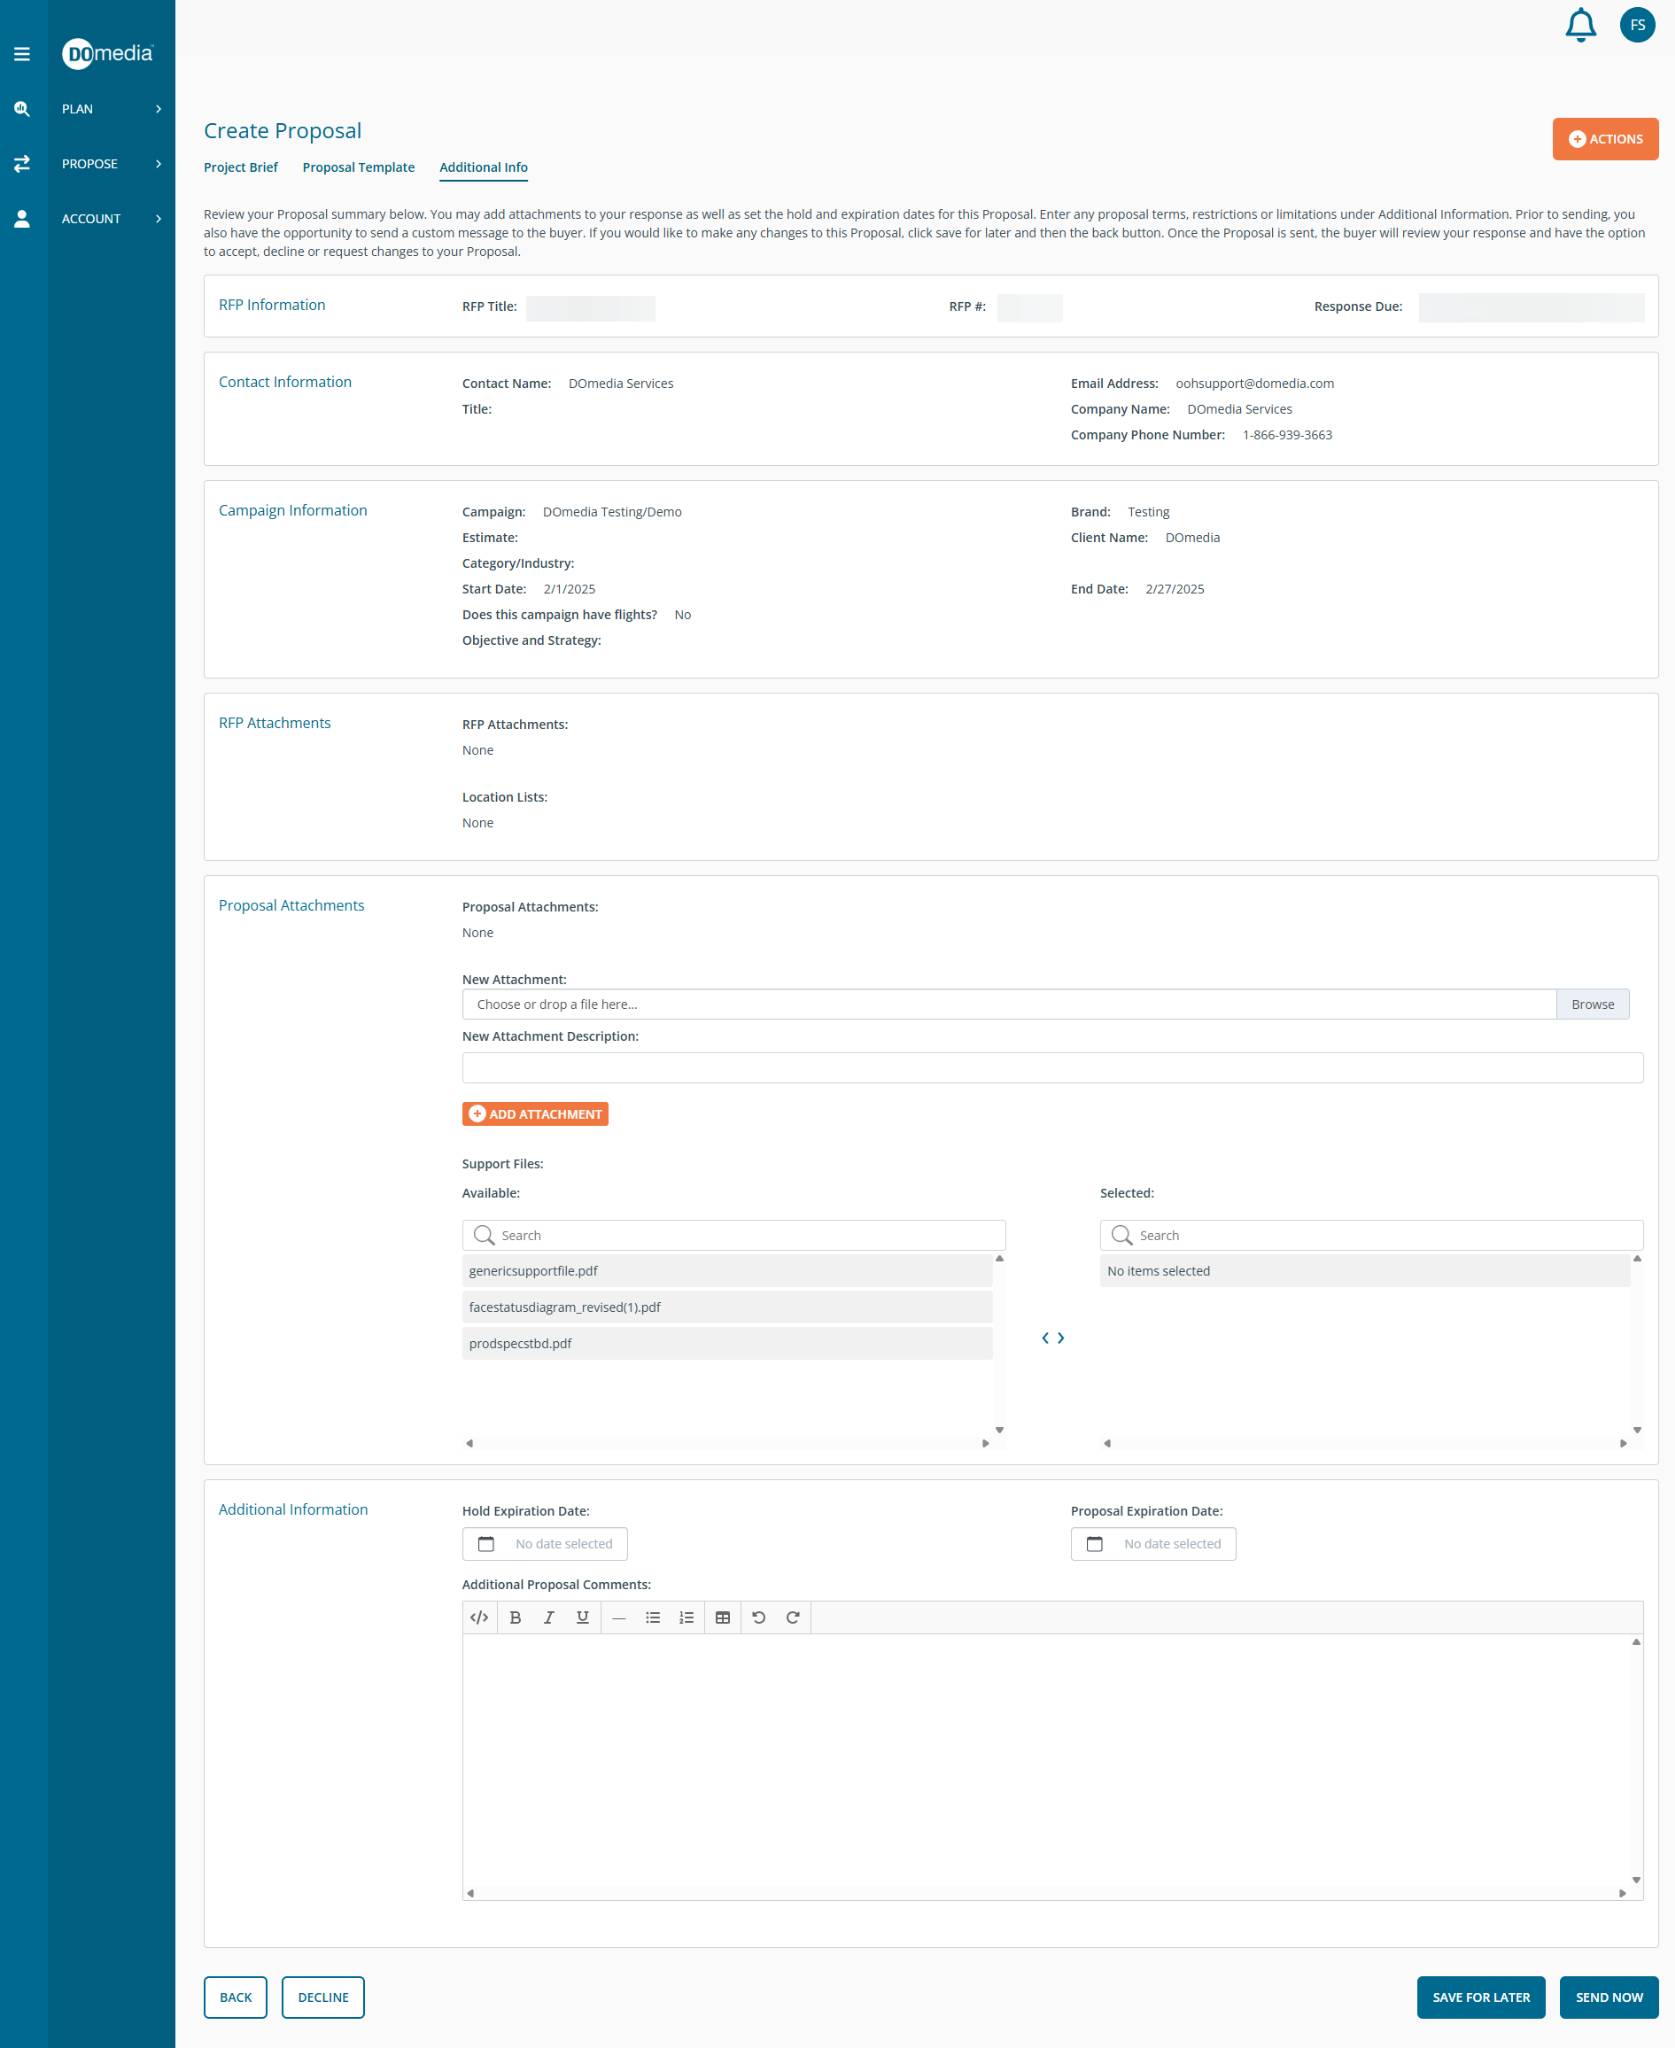Image resolution: width=1675 pixels, height=2048 pixels.
Task: Toggle the hamburger sidebar menu
Action: 22,54
